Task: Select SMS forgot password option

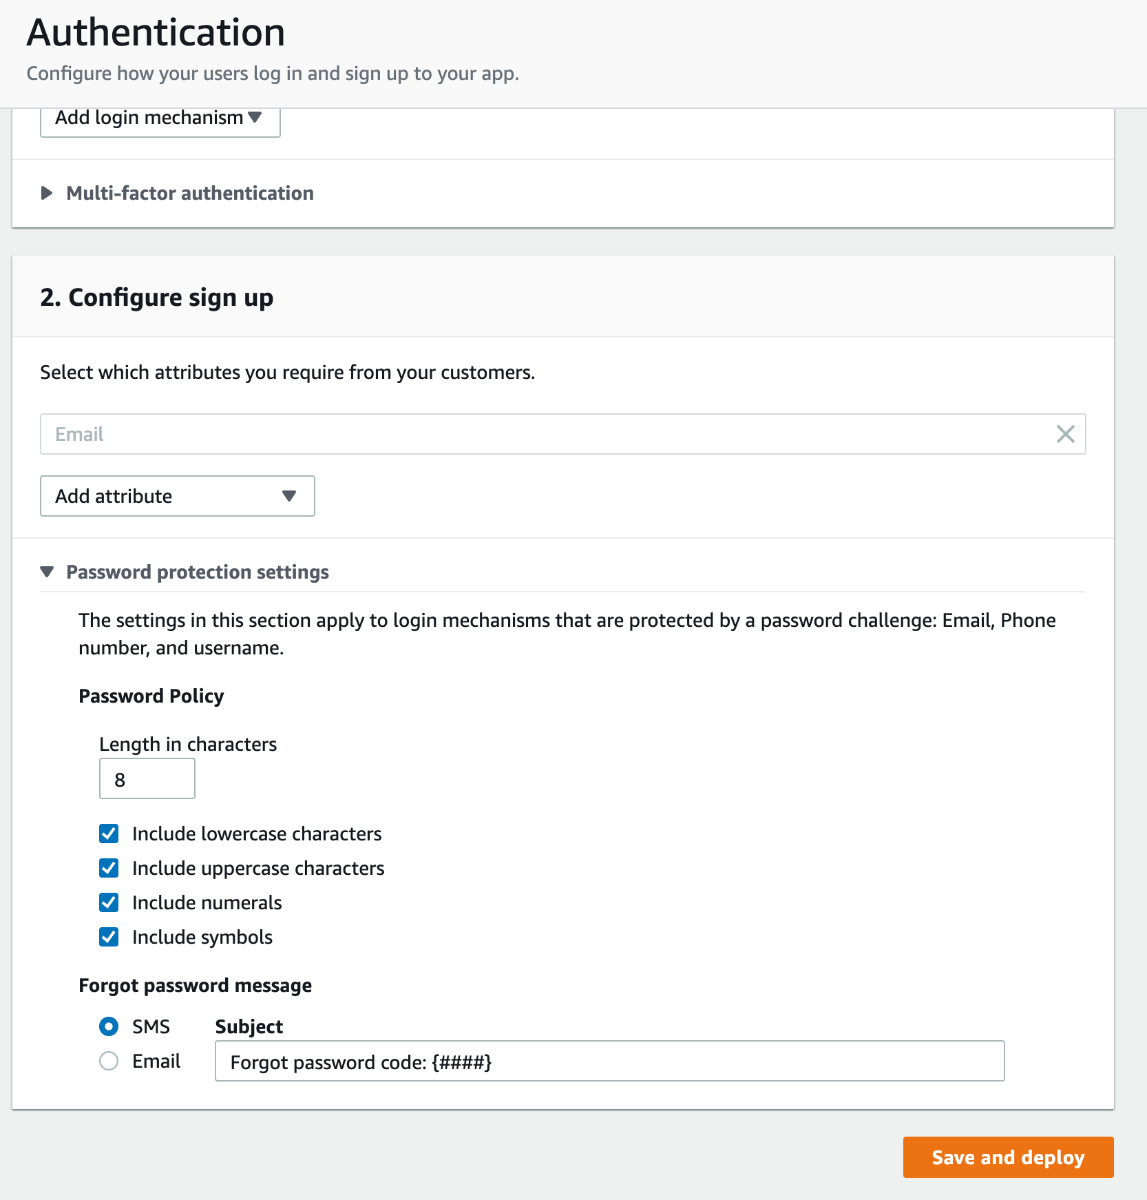Action: point(109,1027)
